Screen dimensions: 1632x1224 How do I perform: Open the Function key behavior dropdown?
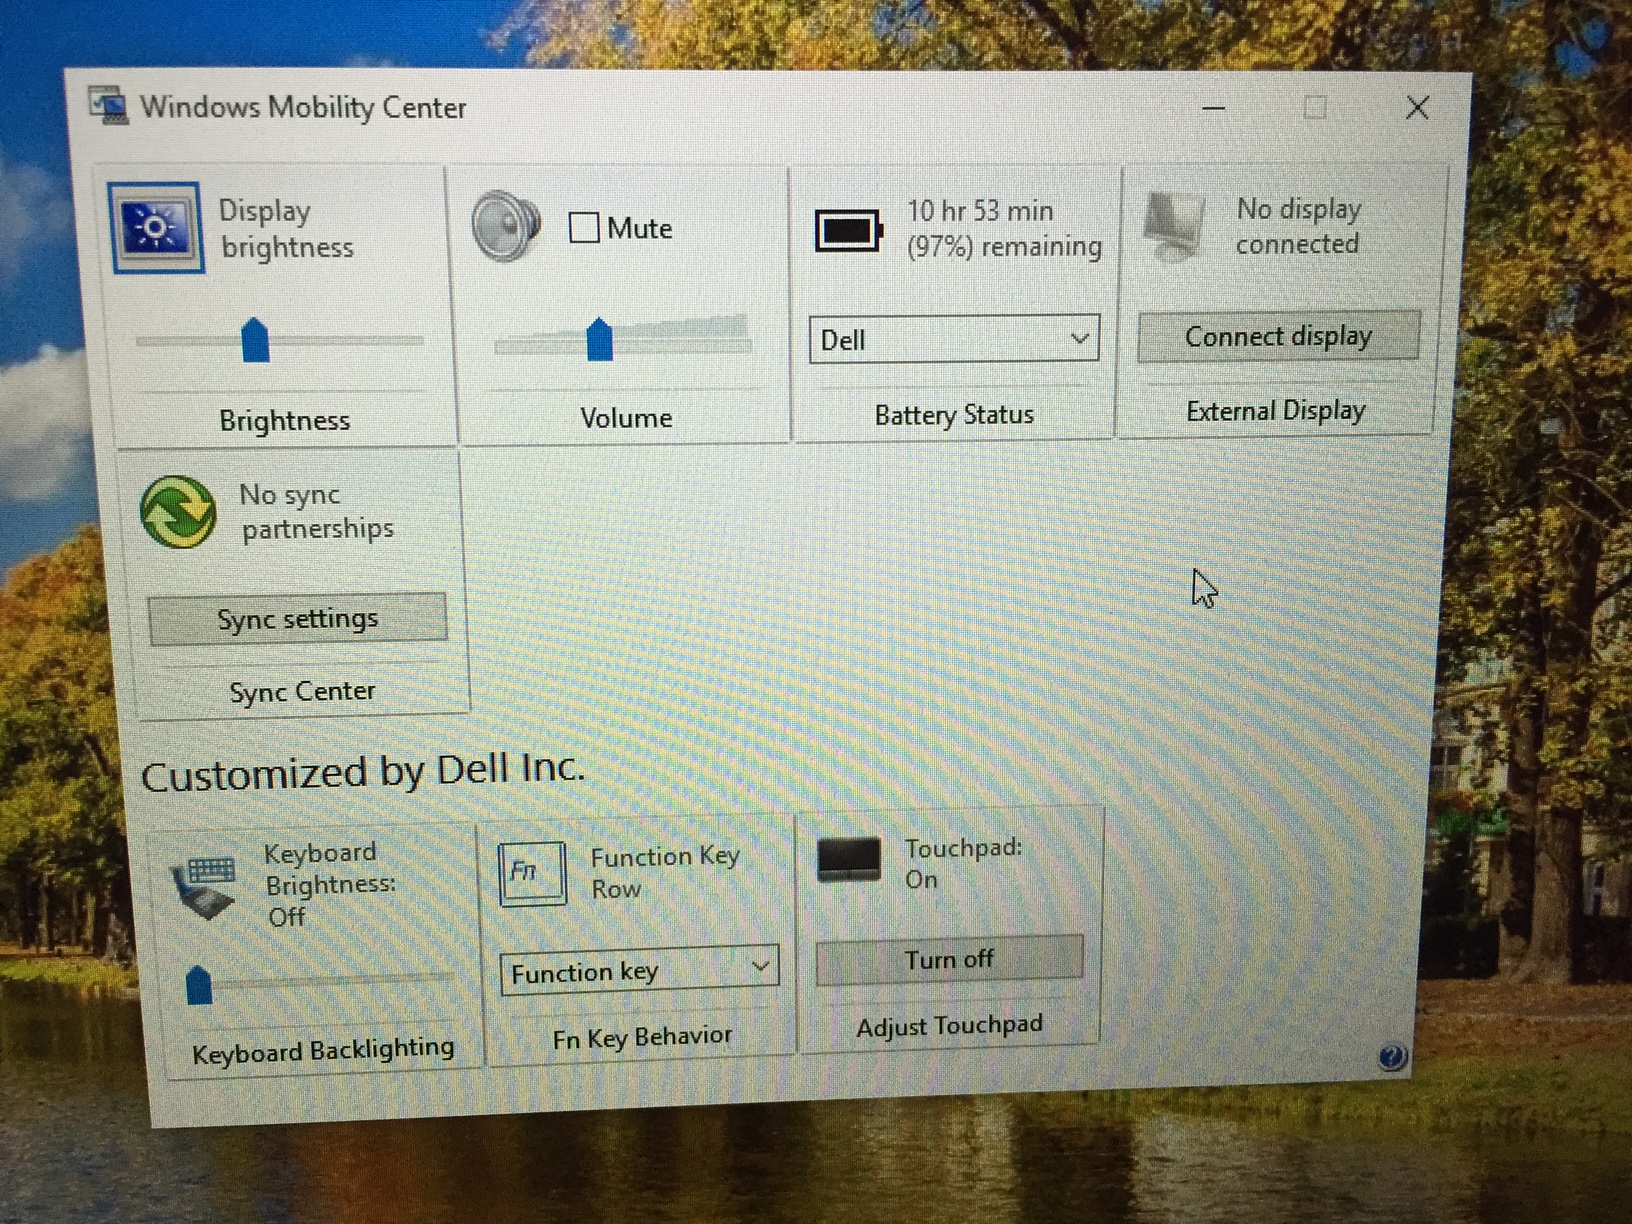tap(639, 970)
